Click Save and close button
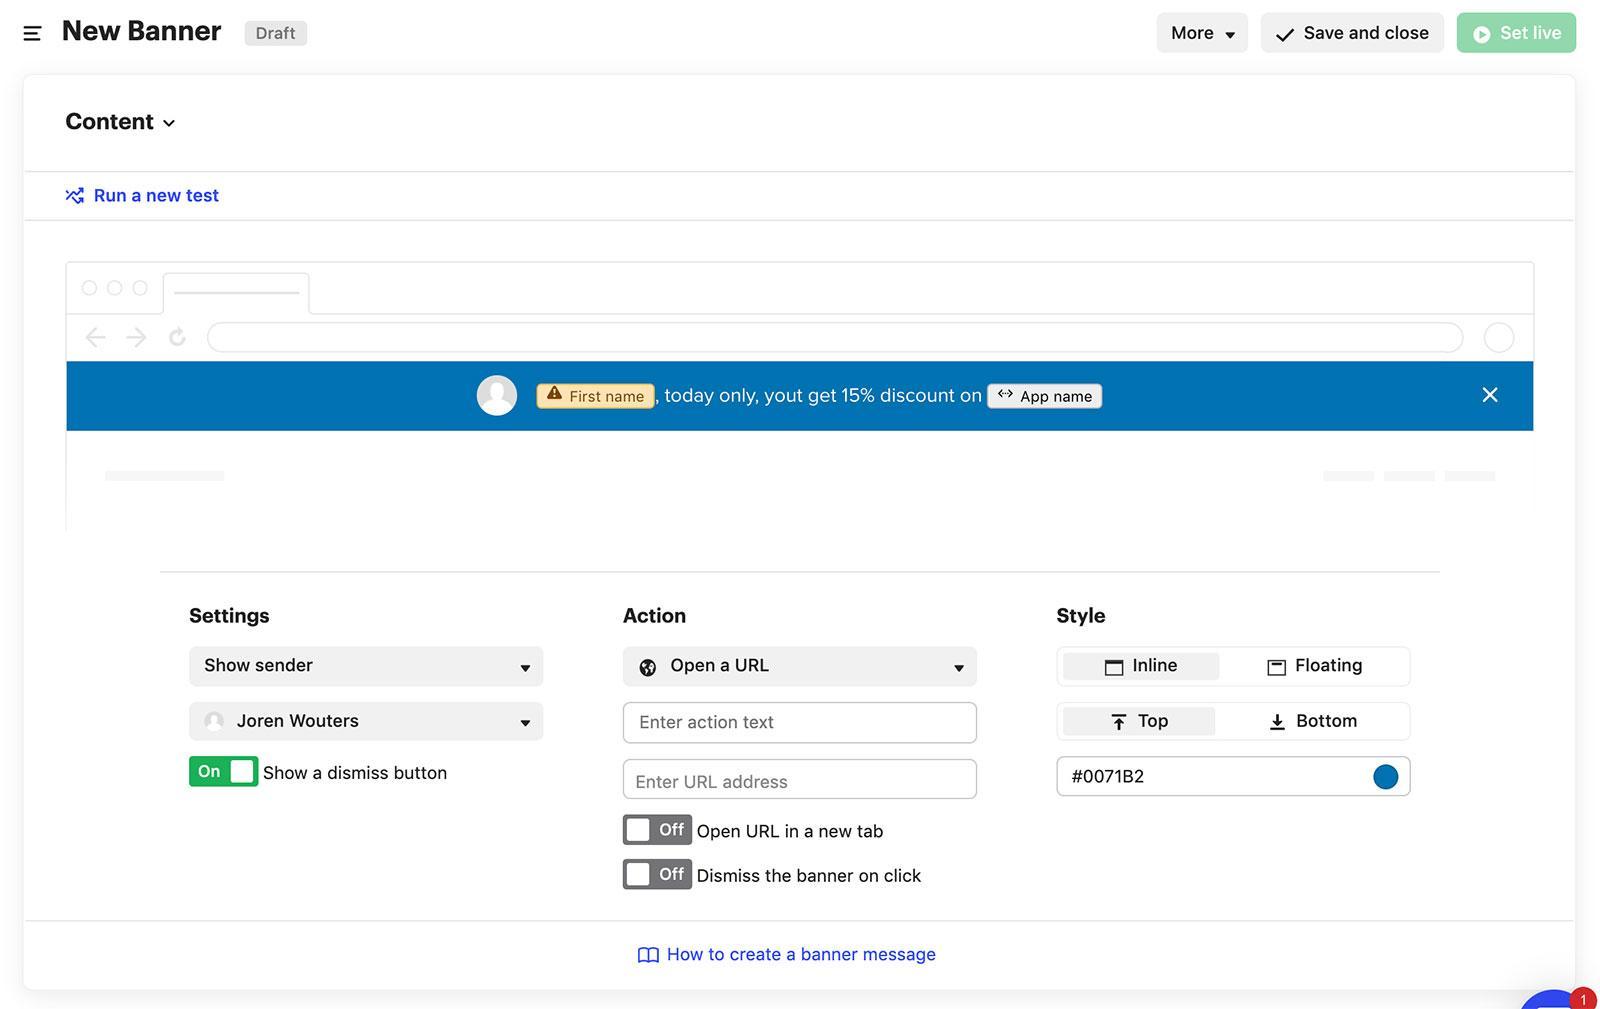Image resolution: width=1600 pixels, height=1009 pixels. (1352, 33)
